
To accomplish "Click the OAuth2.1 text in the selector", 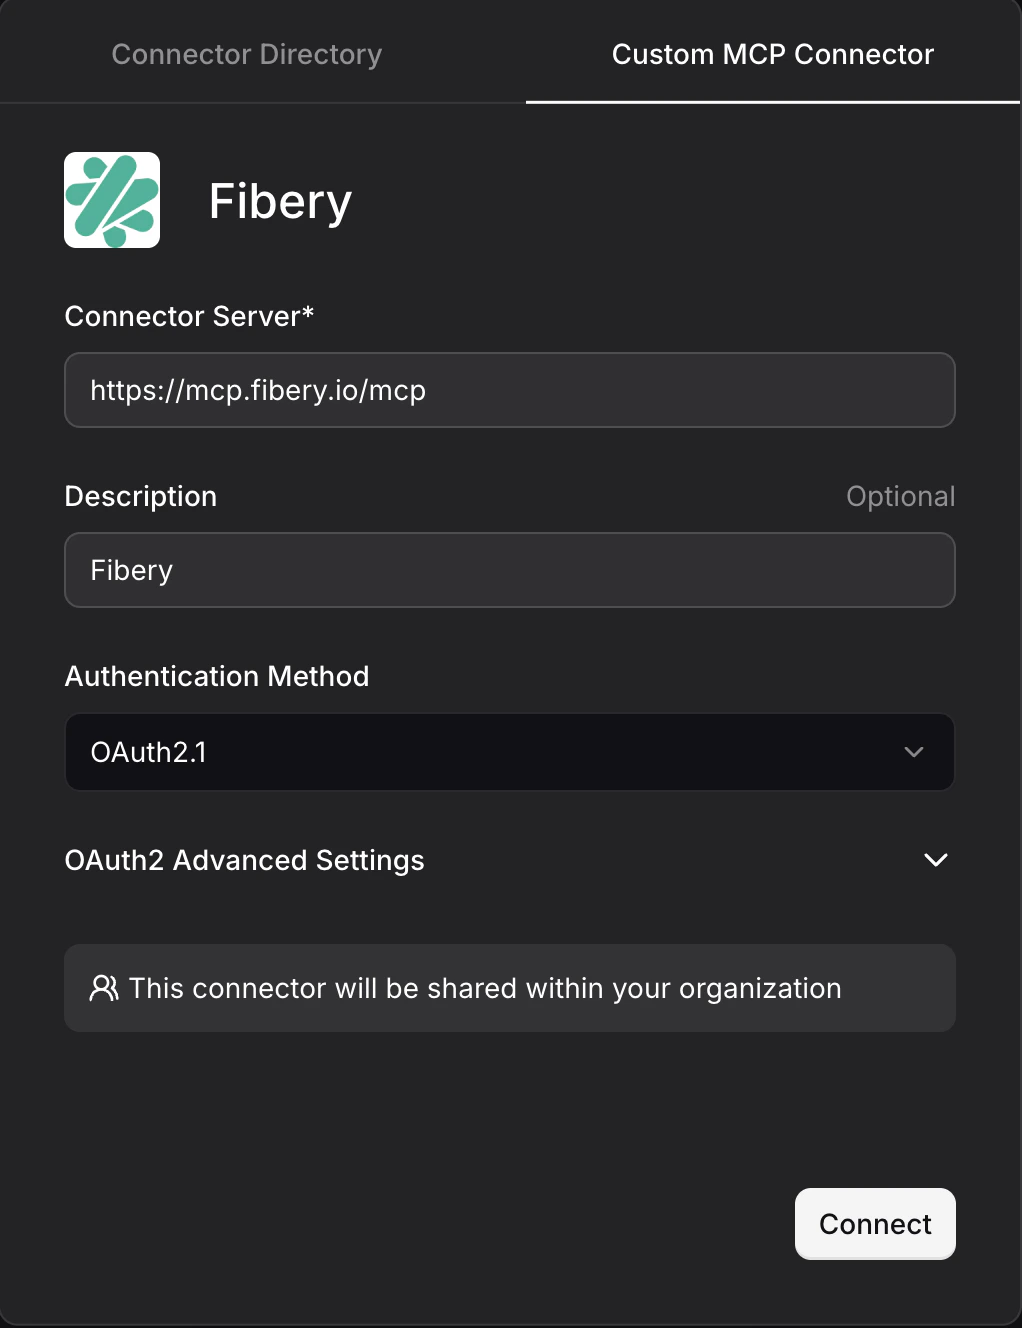I will coord(149,752).
